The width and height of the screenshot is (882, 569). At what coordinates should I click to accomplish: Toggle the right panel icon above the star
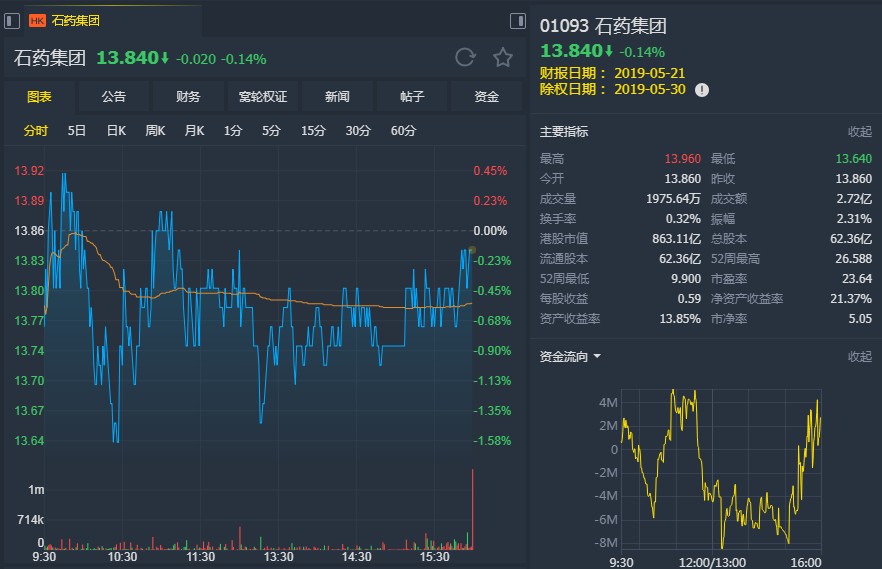point(517,20)
